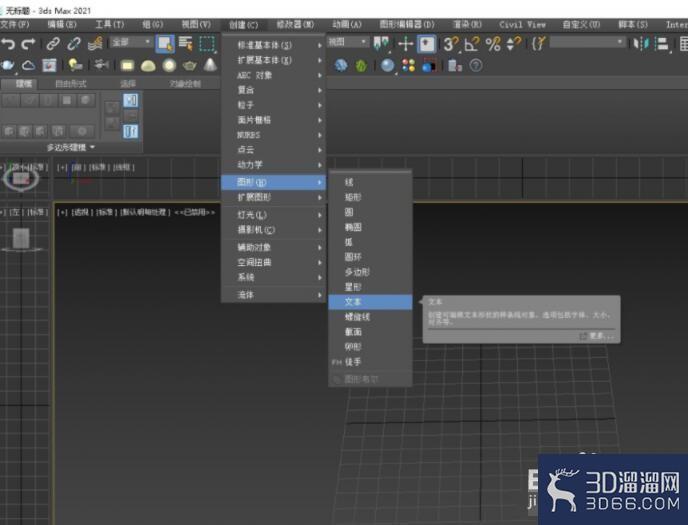Toggle the Angle Snap button
This screenshot has width=688, height=525.
click(x=472, y=44)
